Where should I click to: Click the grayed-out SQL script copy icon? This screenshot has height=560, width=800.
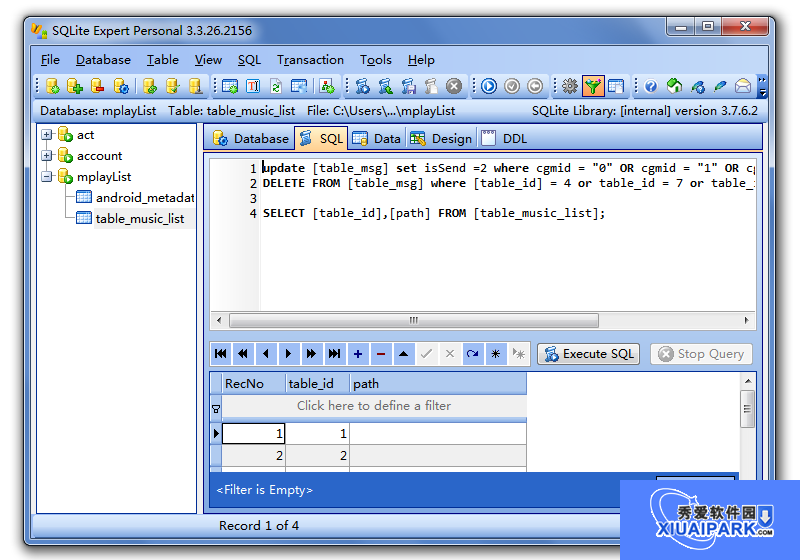pos(431,86)
